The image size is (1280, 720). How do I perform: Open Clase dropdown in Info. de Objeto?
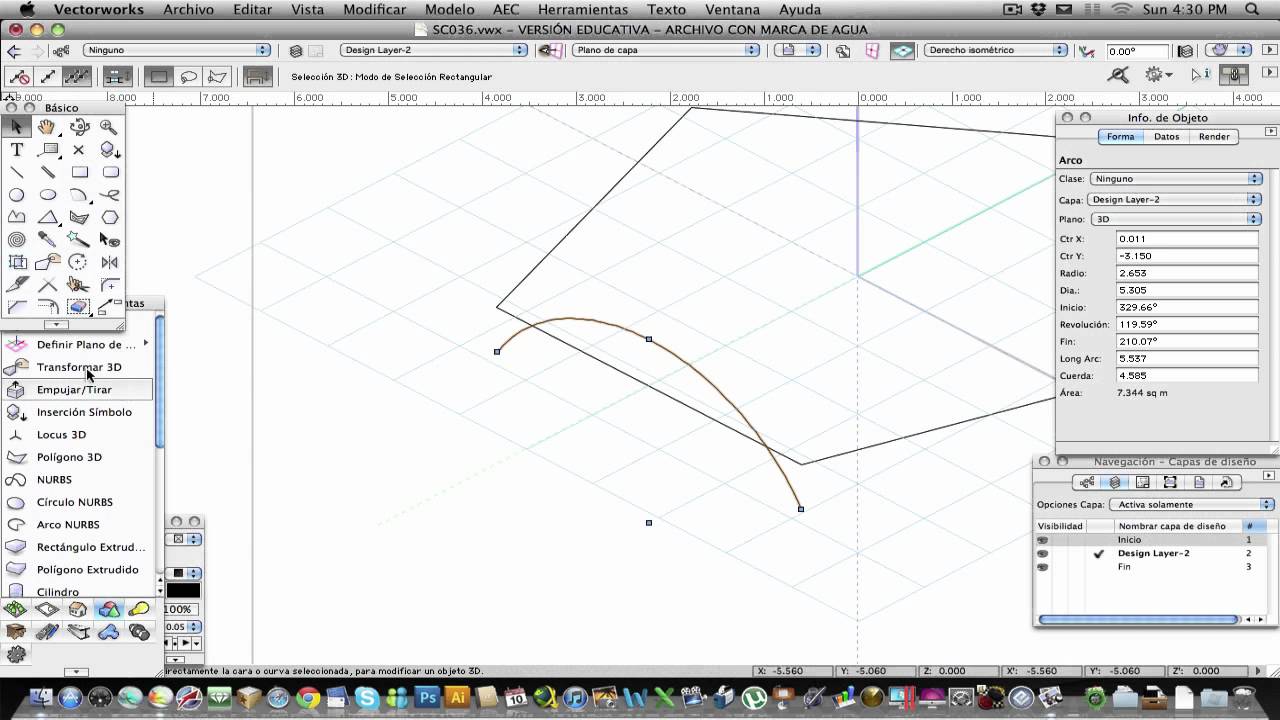pos(1175,179)
